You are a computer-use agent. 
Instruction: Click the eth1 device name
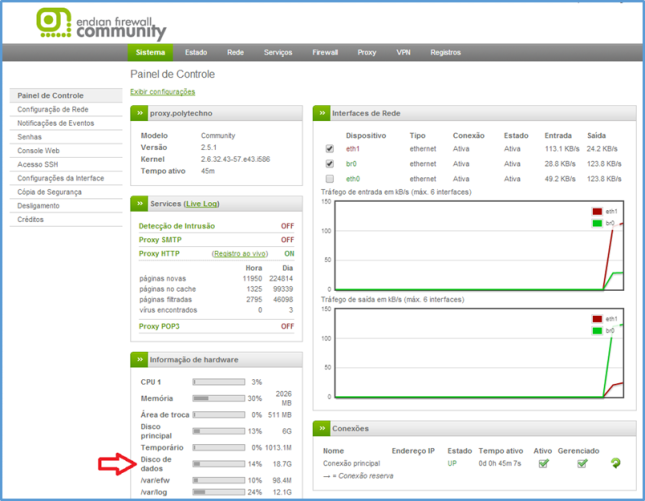point(353,149)
